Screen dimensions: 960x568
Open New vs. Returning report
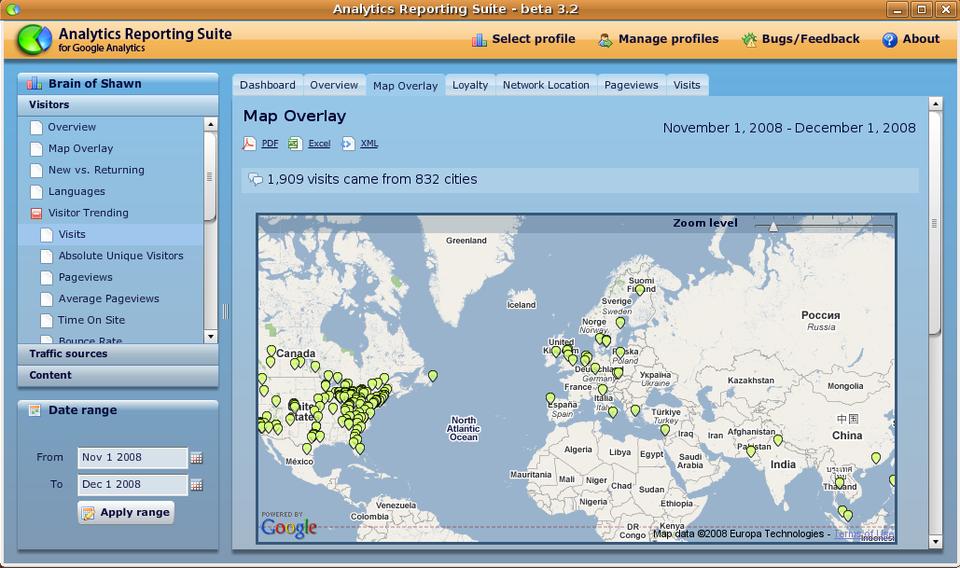(96, 170)
